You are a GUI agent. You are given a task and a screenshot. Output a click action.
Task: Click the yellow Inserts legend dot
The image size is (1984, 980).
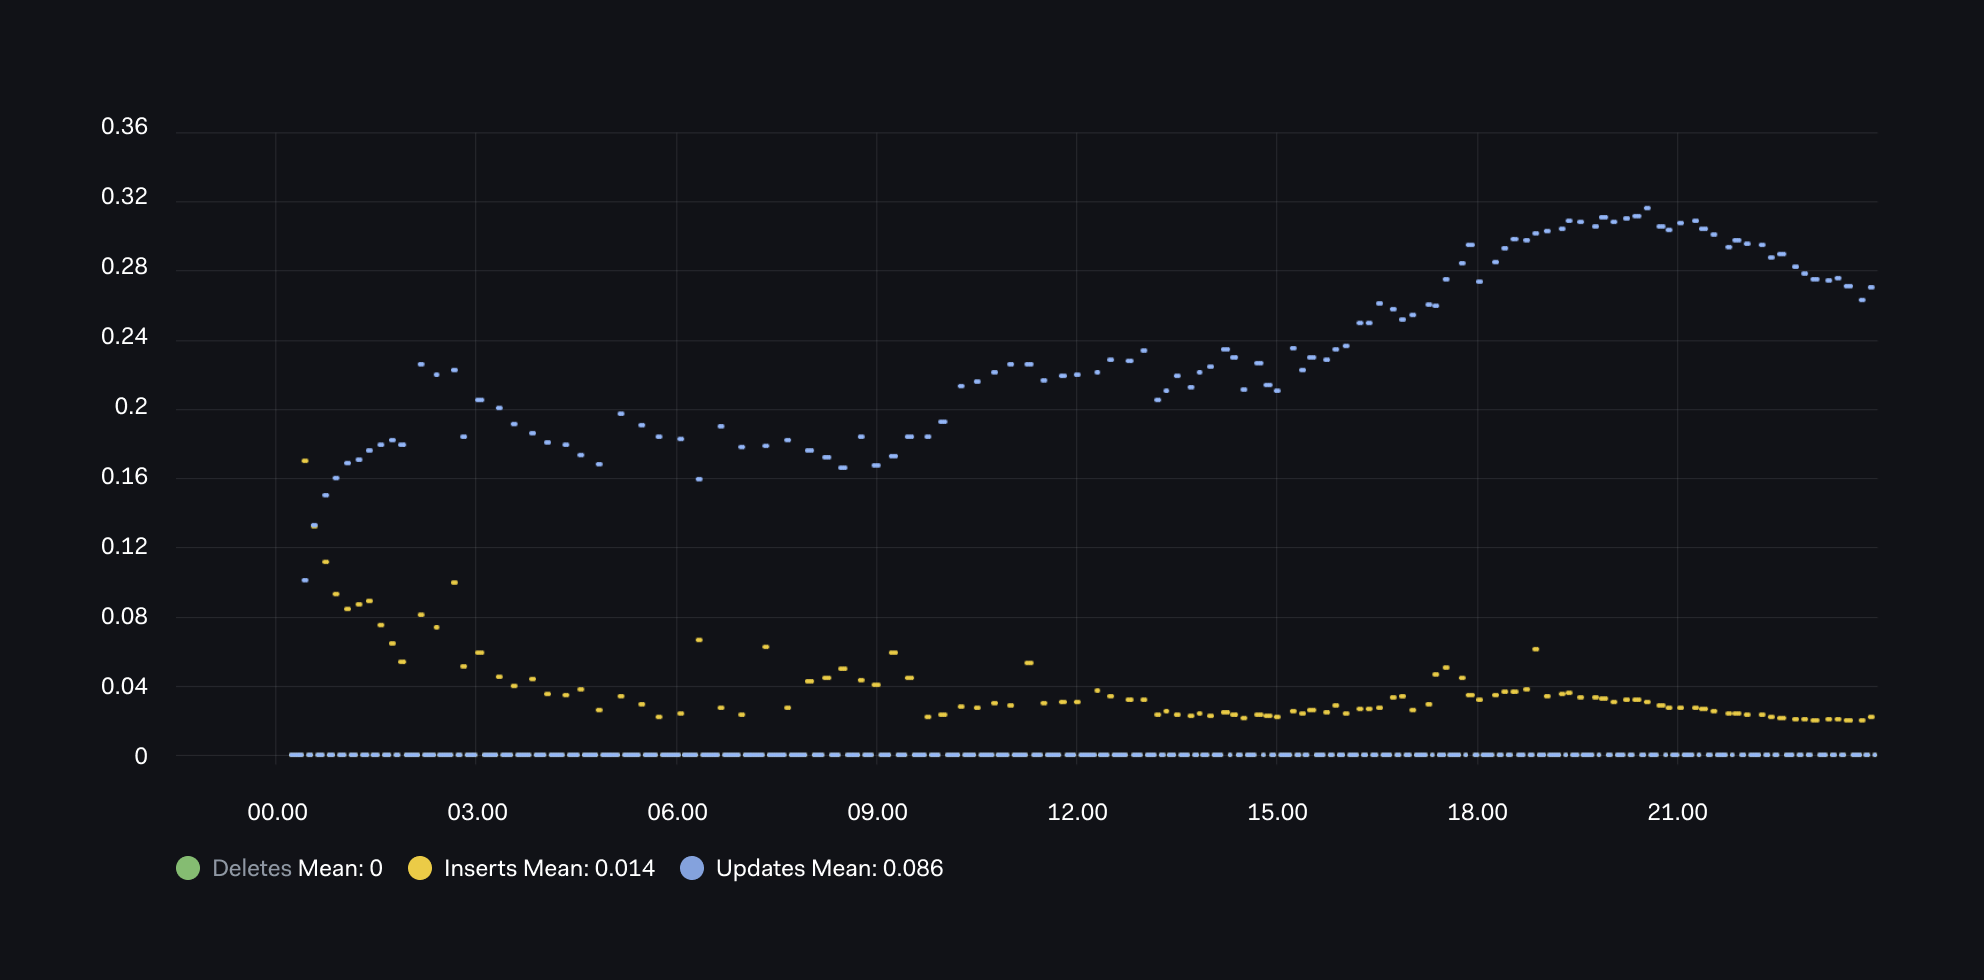[420, 868]
